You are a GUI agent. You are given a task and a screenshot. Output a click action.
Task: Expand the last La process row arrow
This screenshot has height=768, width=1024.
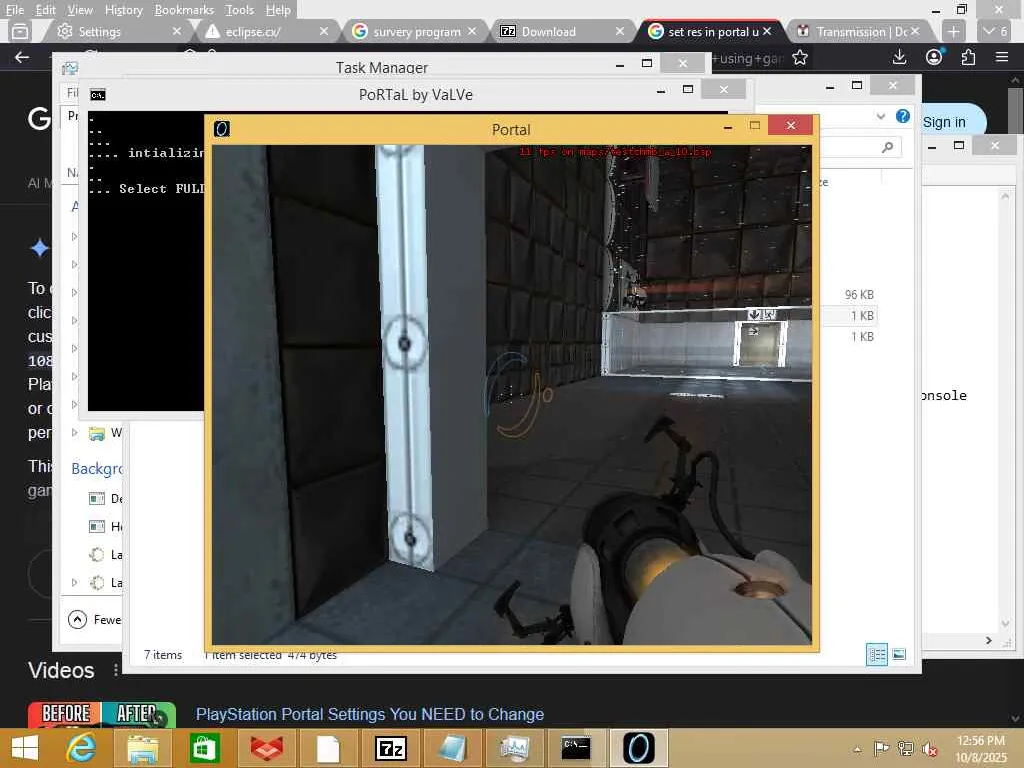click(74, 582)
